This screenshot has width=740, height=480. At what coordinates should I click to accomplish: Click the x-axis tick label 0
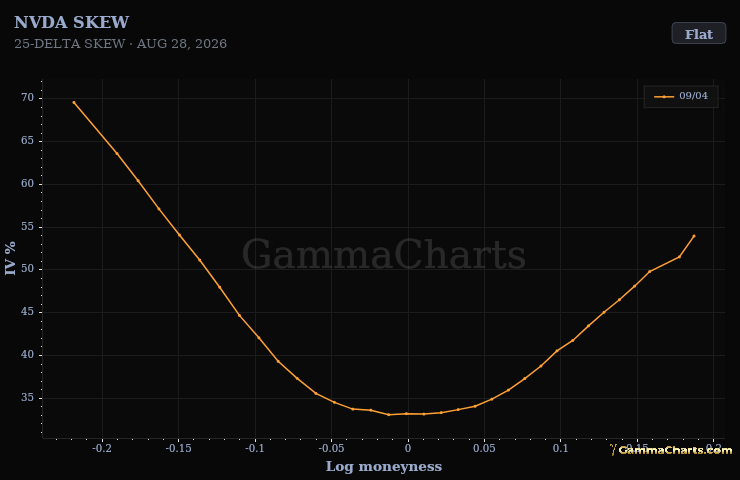pos(408,448)
